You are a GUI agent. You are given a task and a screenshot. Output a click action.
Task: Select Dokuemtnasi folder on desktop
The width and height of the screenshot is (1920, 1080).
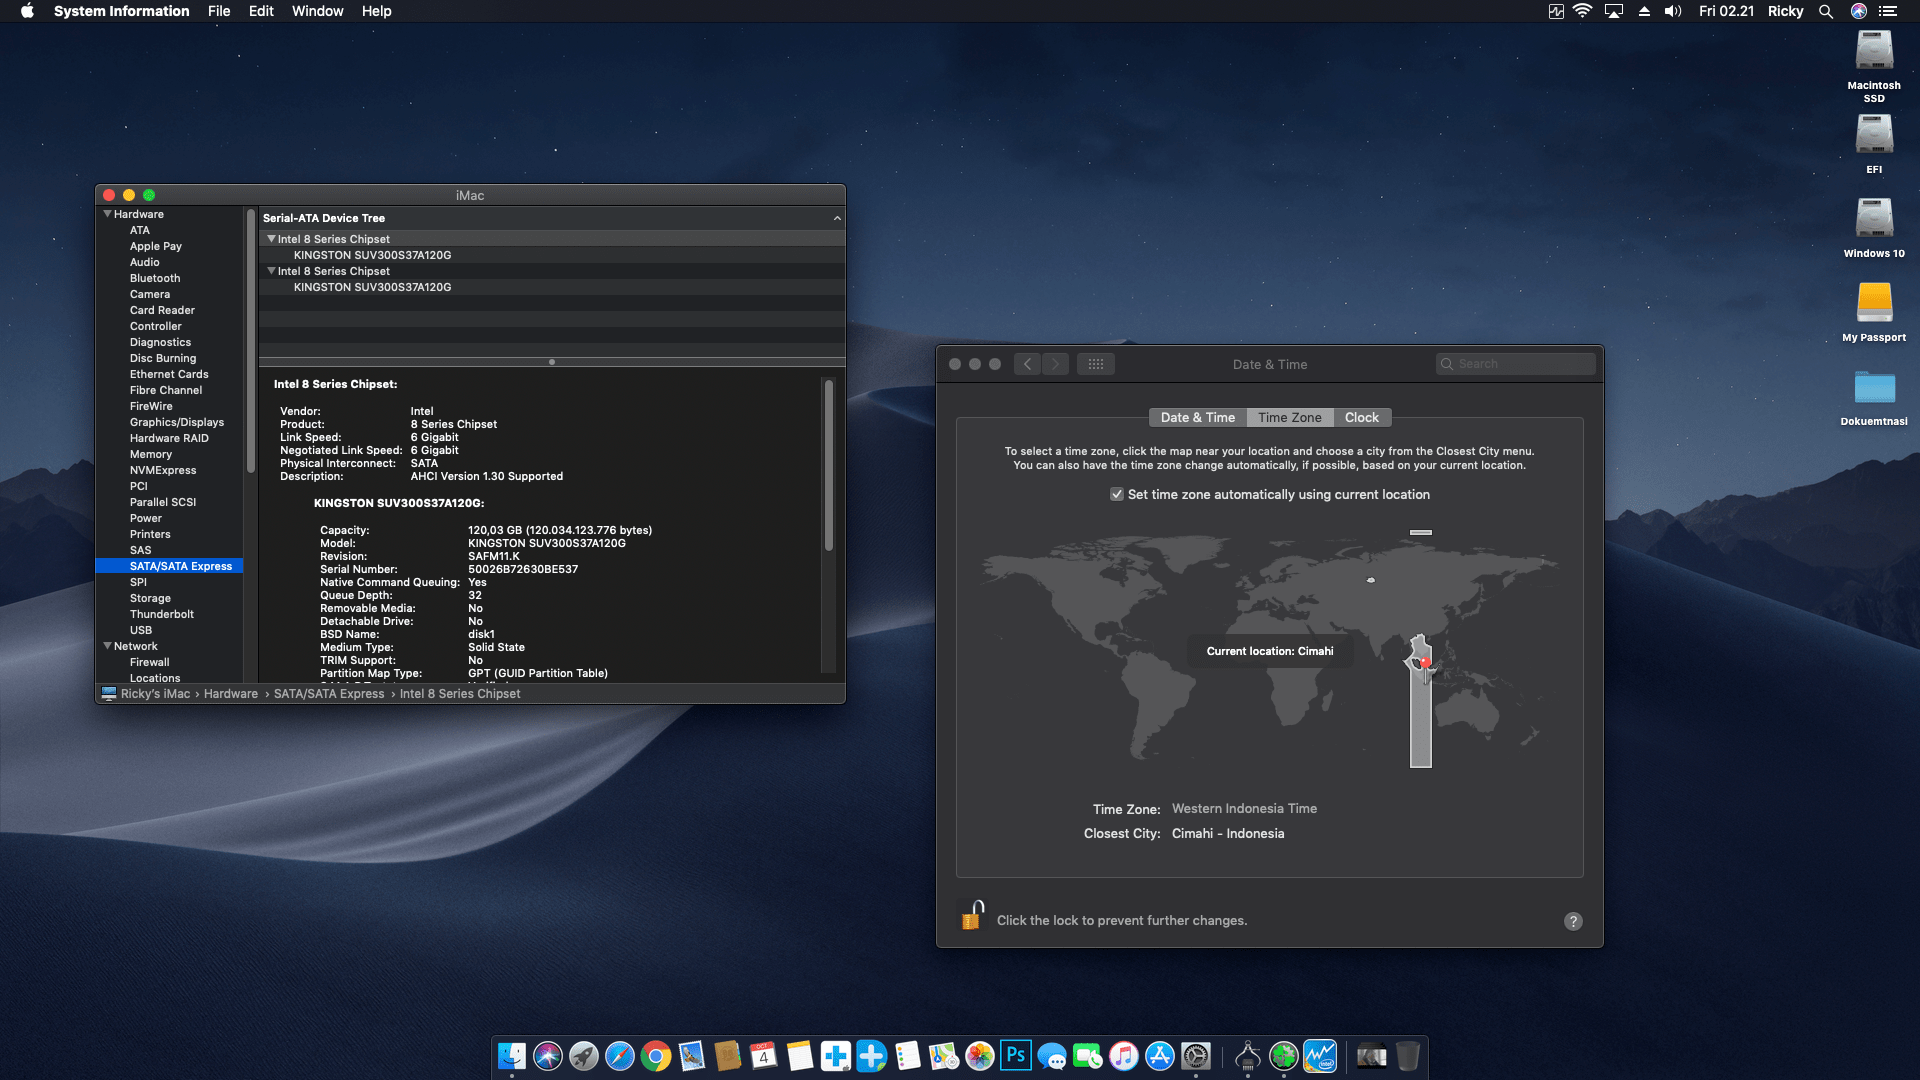coord(1874,388)
